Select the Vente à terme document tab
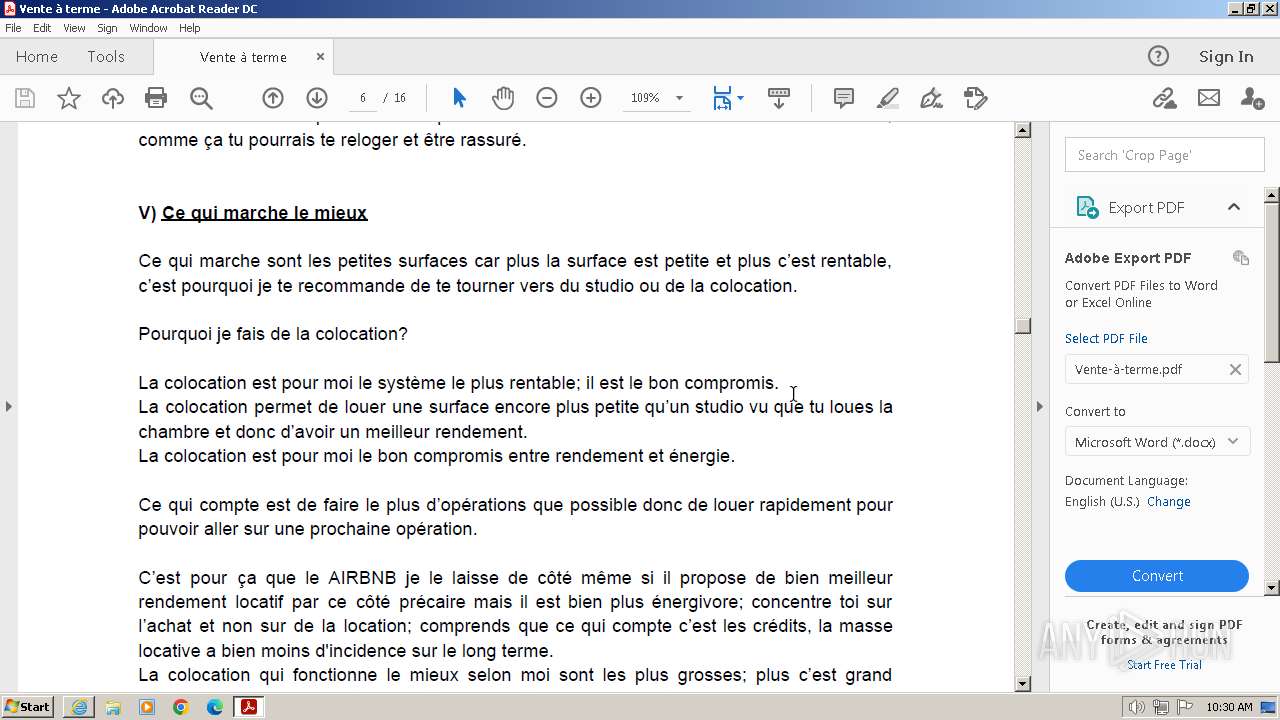1280x720 pixels. click(x=243, y=57)
